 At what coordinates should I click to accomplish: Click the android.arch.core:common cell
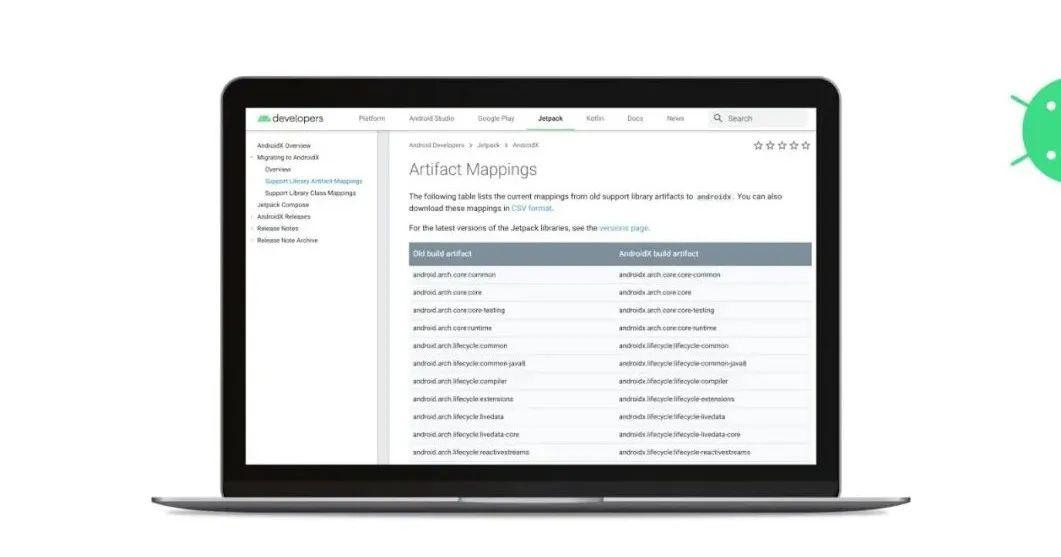tap(454, 275)
